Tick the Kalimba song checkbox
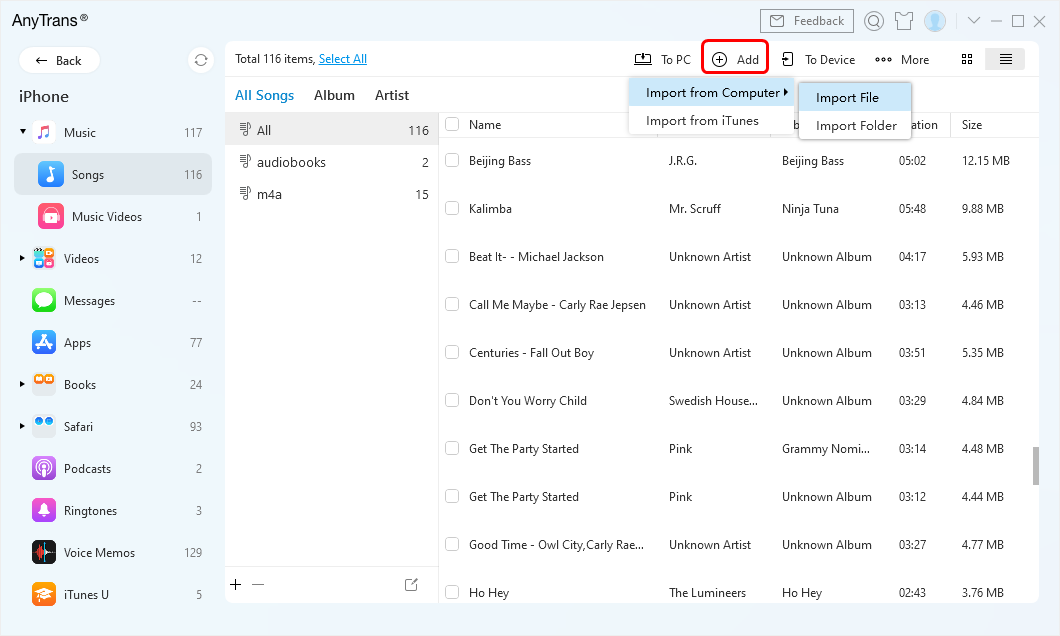 452,208
